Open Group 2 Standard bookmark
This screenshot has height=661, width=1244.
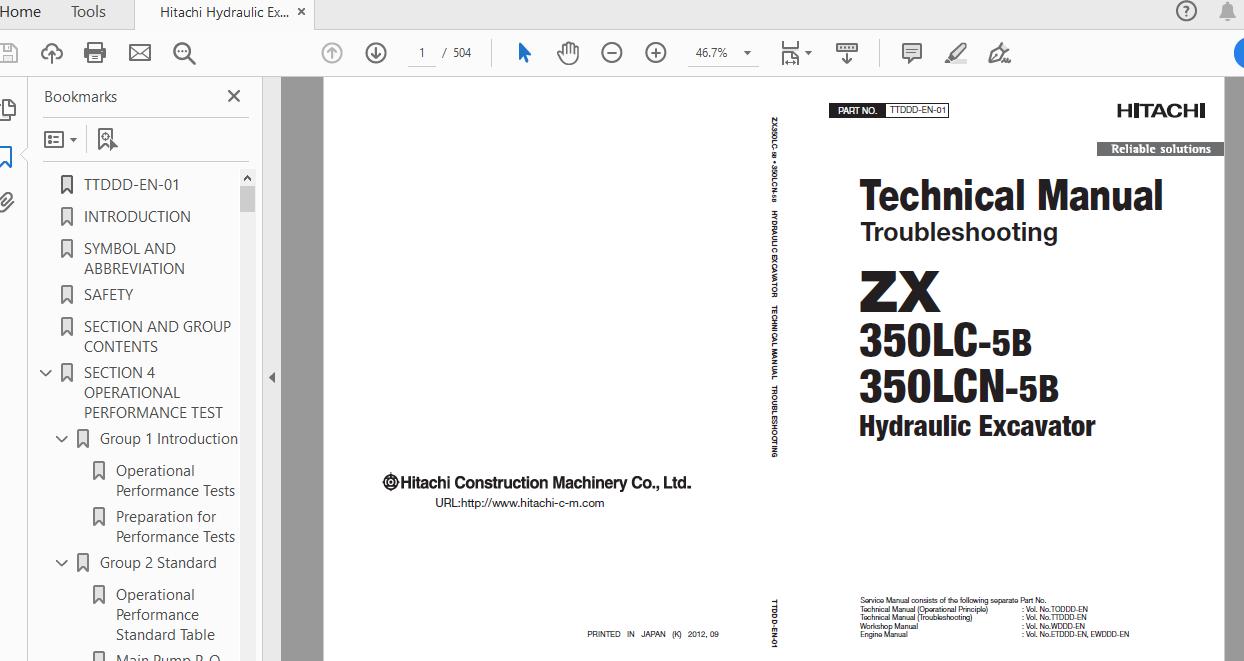pos(158,563)
